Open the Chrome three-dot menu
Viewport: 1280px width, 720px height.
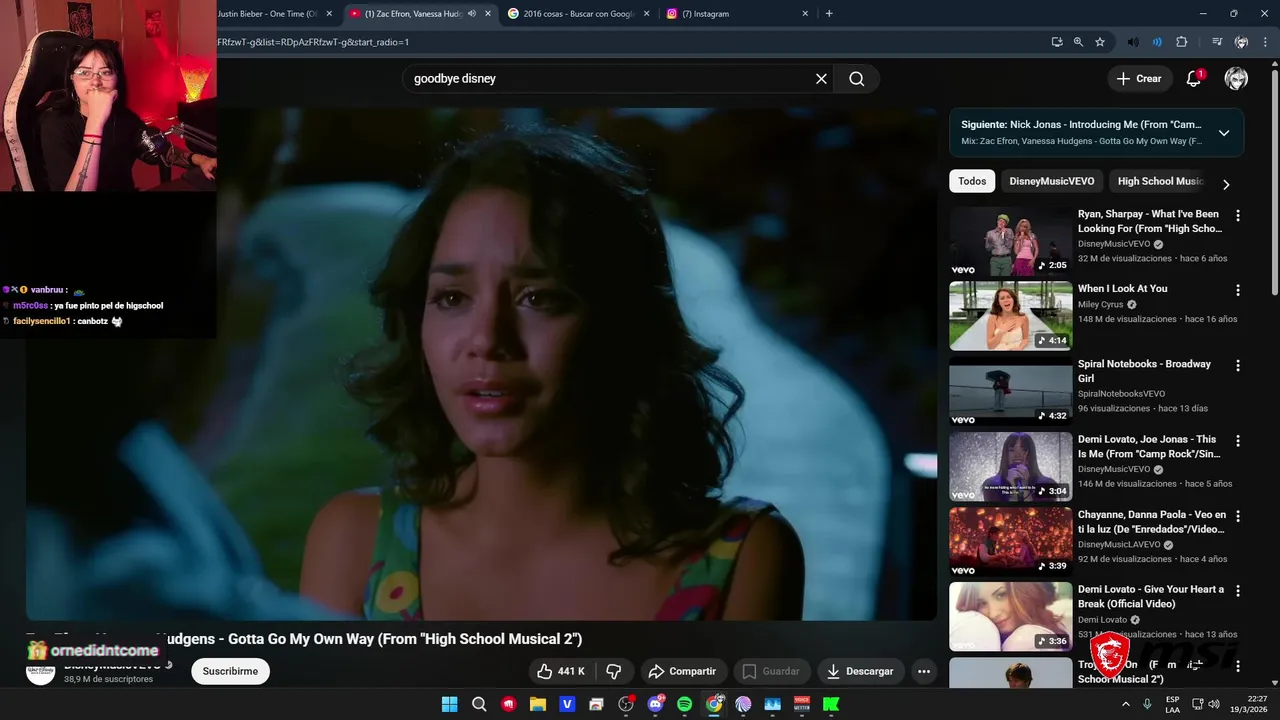tap(1263, 42)
